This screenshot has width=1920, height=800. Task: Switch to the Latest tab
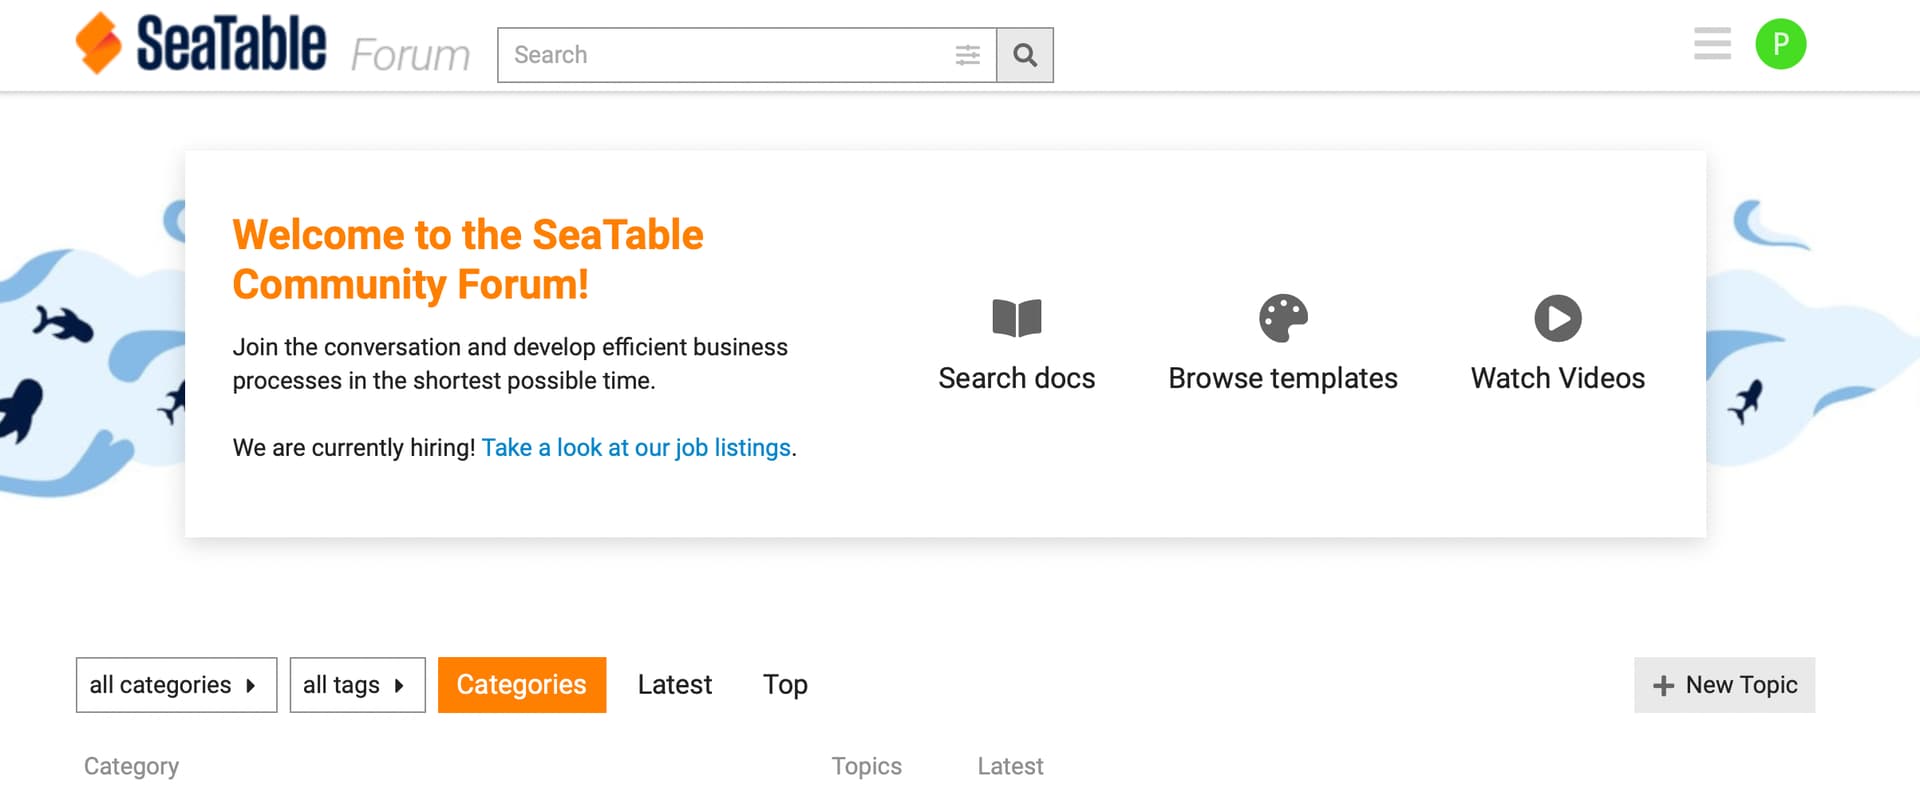[x=675, y=685]
